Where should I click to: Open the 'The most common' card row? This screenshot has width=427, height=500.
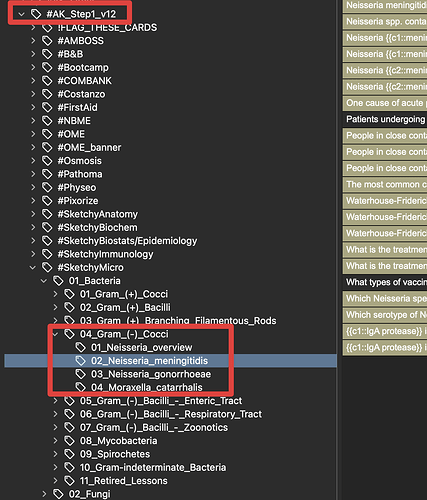[385, 184]
